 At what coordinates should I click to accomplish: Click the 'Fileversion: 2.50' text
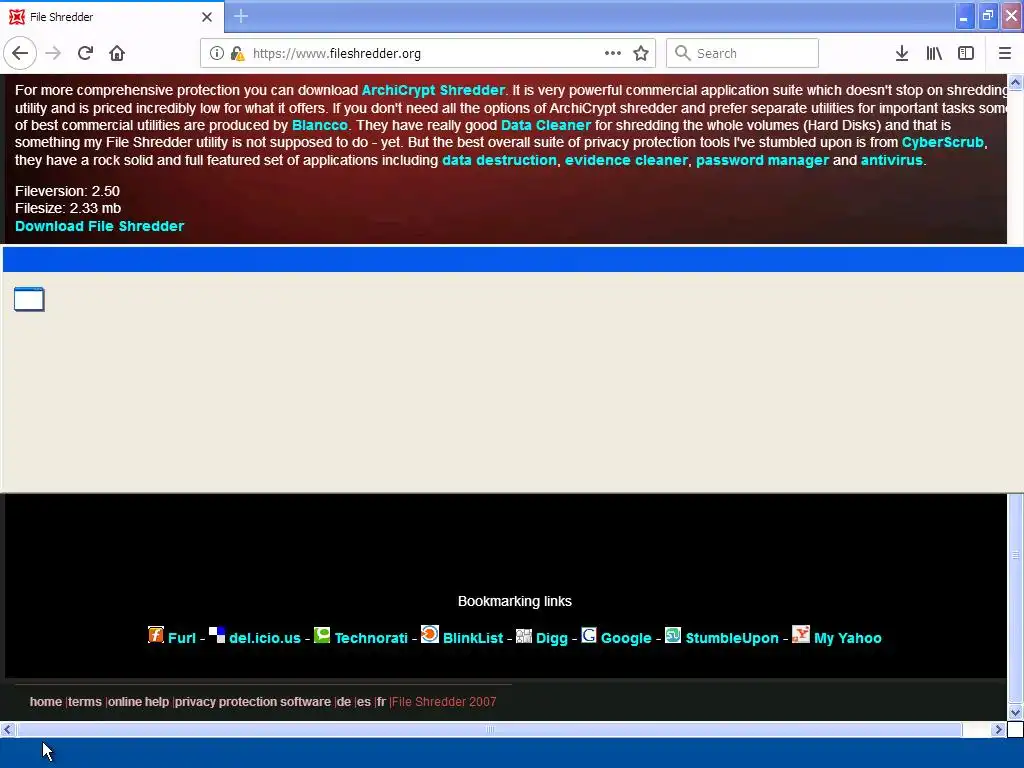pyautogui.click(x=67, y=191)
